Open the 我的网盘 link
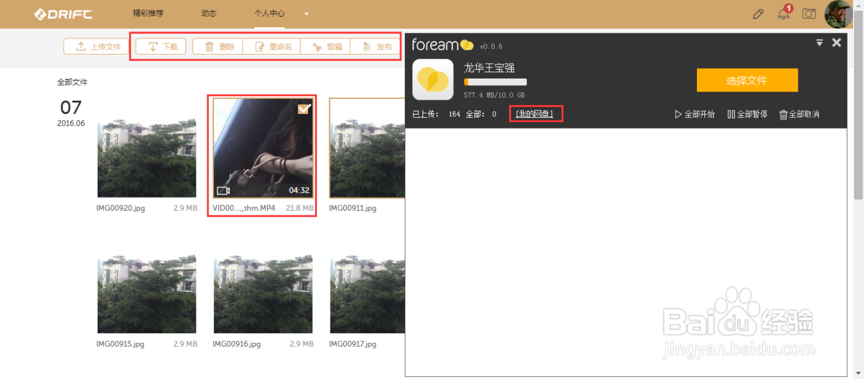Image resolution: width=864 pixels, height=379 pixels. tap(534, 114)
